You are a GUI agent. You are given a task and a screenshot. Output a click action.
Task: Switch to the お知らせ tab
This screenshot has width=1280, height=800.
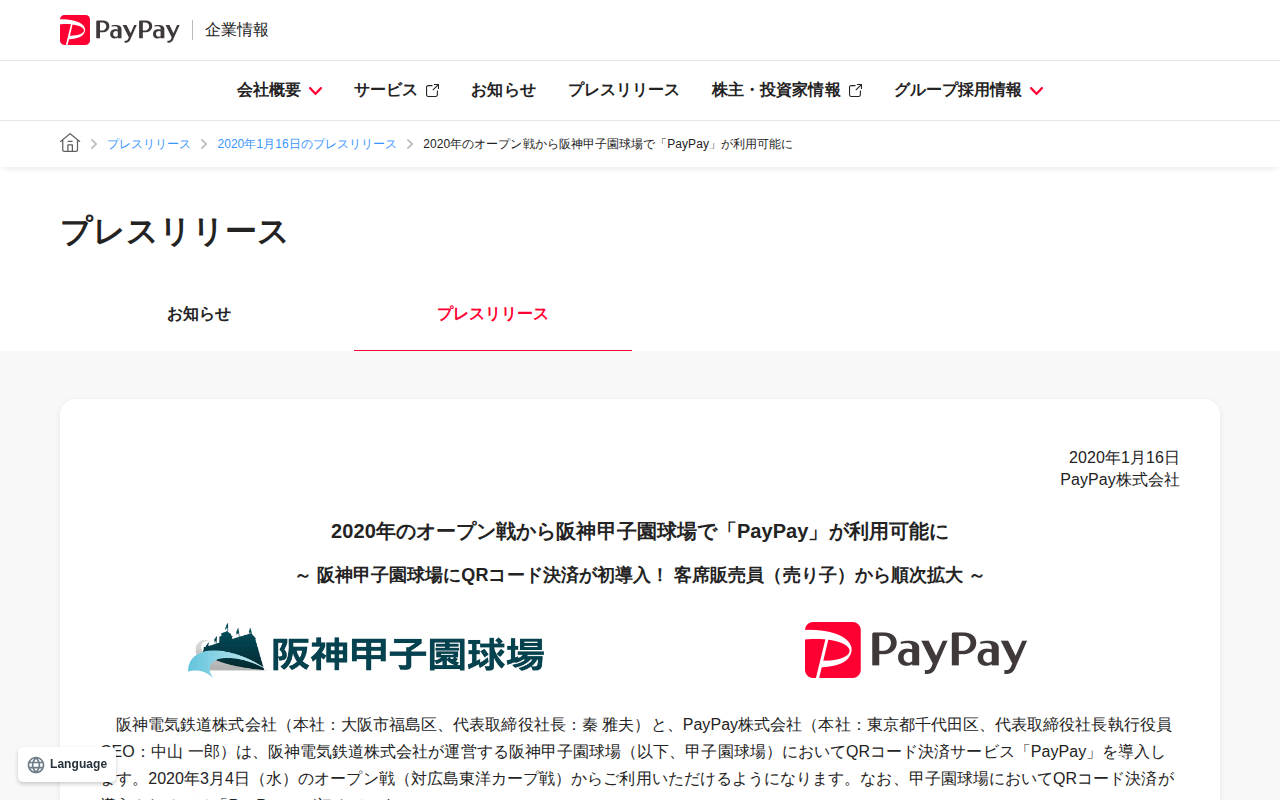coord(199,314)
